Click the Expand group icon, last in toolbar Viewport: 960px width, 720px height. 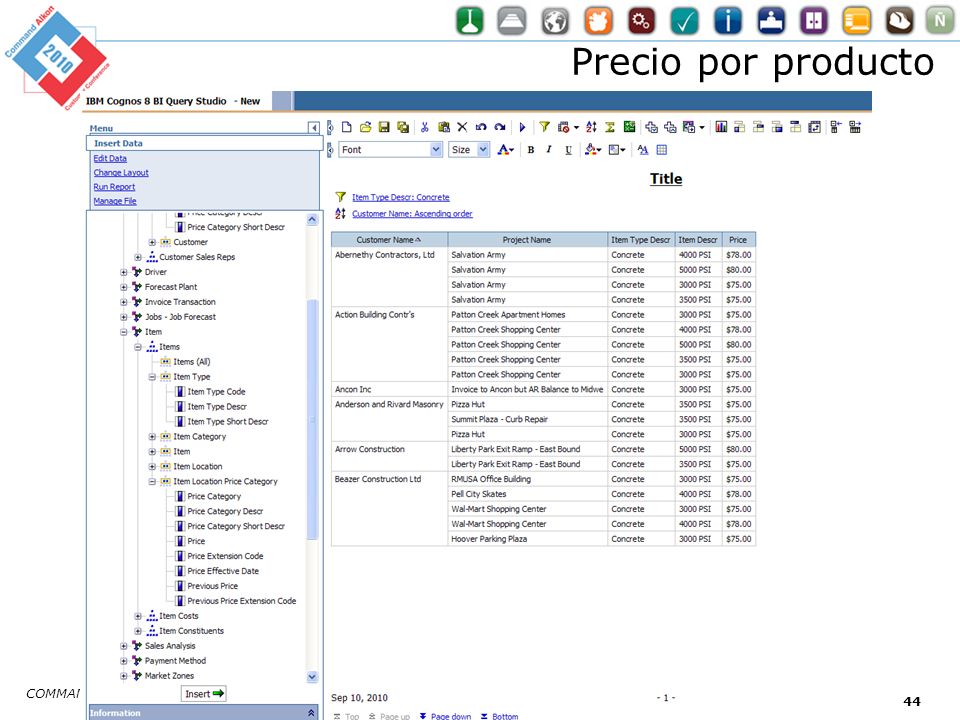855,127
